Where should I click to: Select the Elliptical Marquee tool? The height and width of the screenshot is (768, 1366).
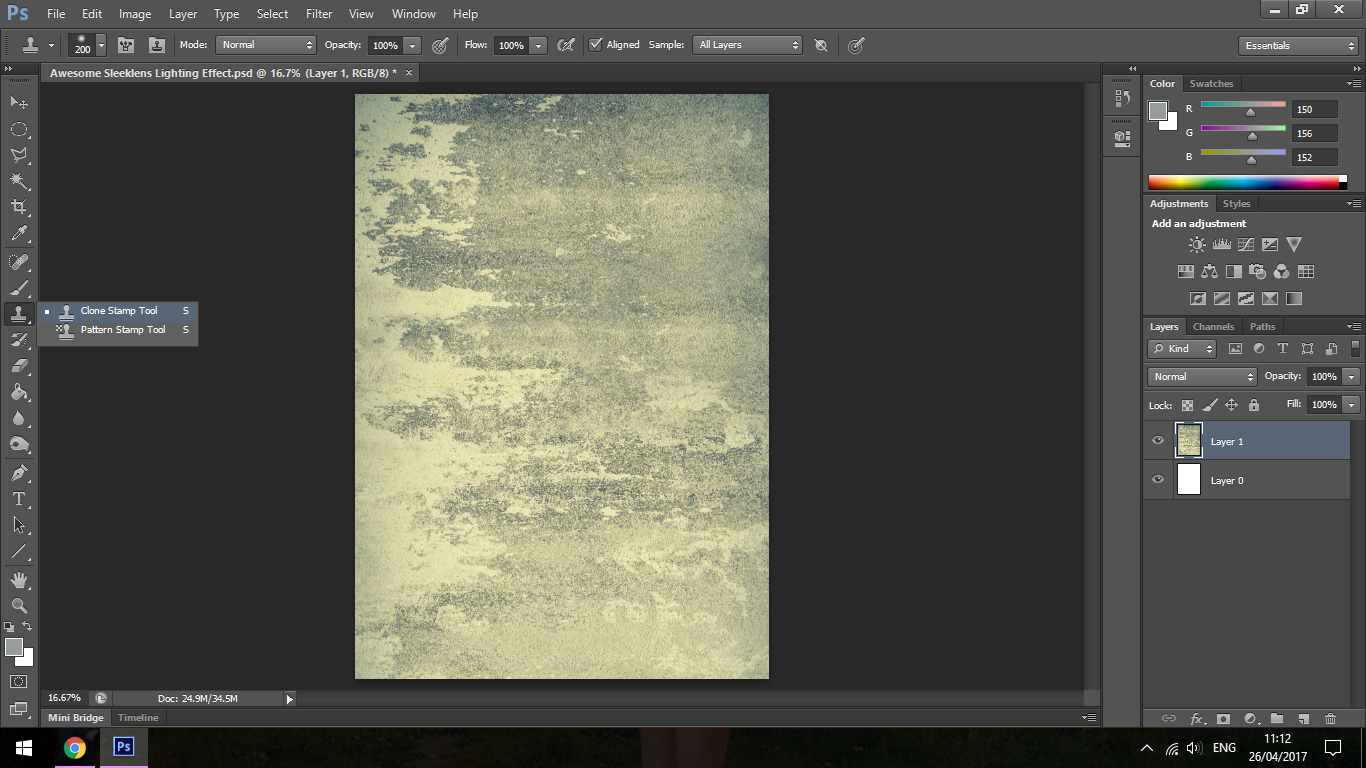pos(19,129)
